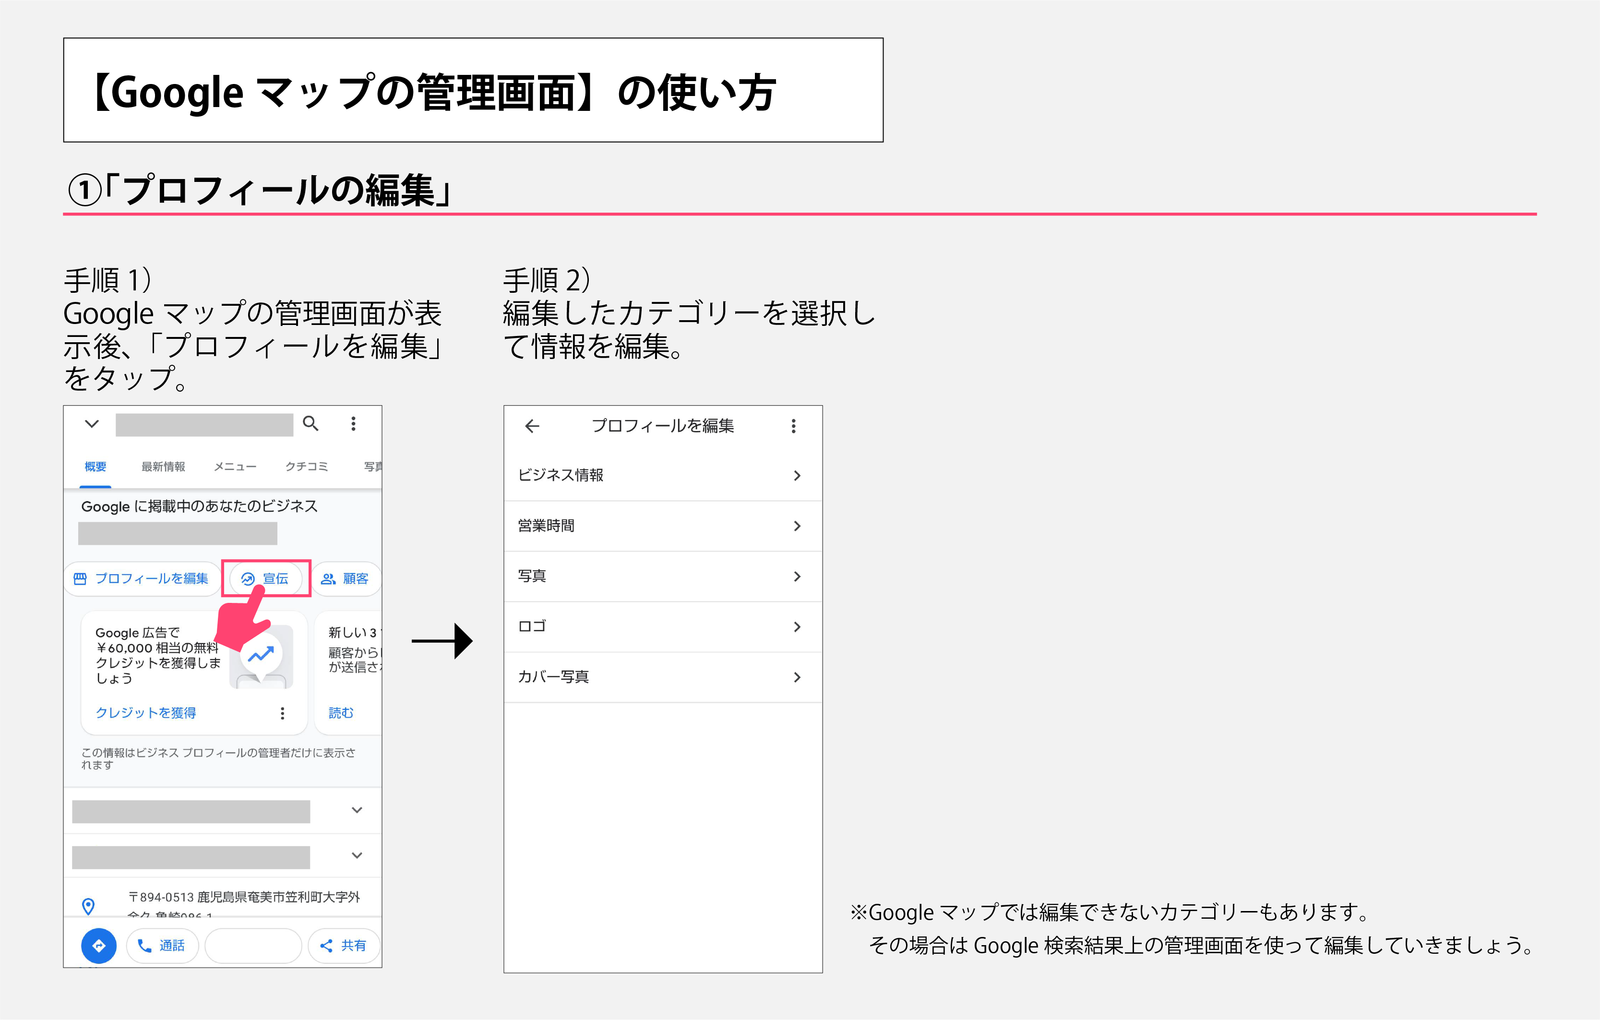
Task: Switch to the 最新情報 tab
Action: point(163,467)
